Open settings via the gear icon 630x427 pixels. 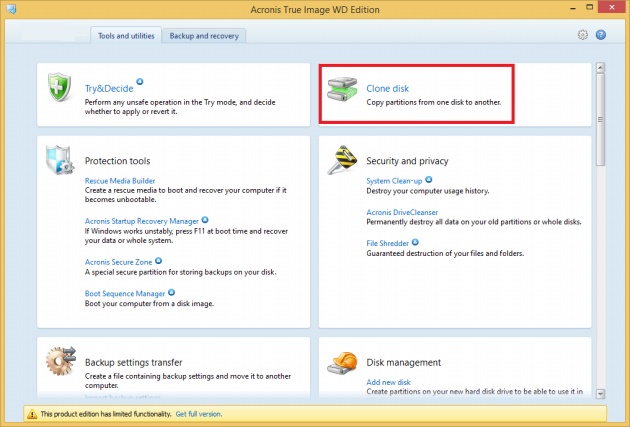tap(583, 35)
